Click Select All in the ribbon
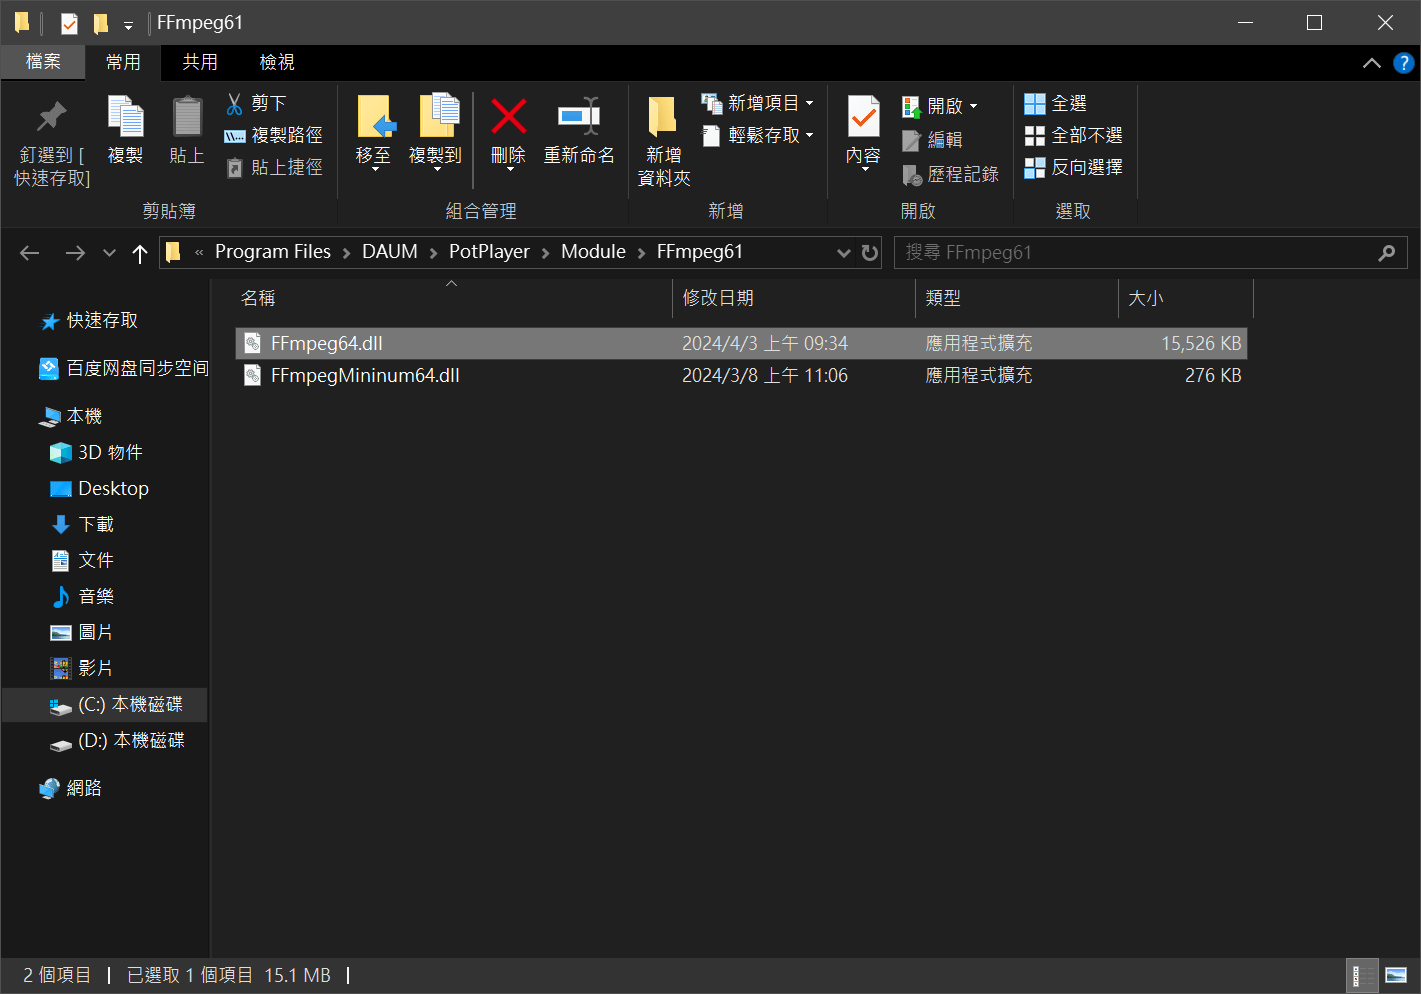This screenshot has width=1421, height=994. [1056, 104]
